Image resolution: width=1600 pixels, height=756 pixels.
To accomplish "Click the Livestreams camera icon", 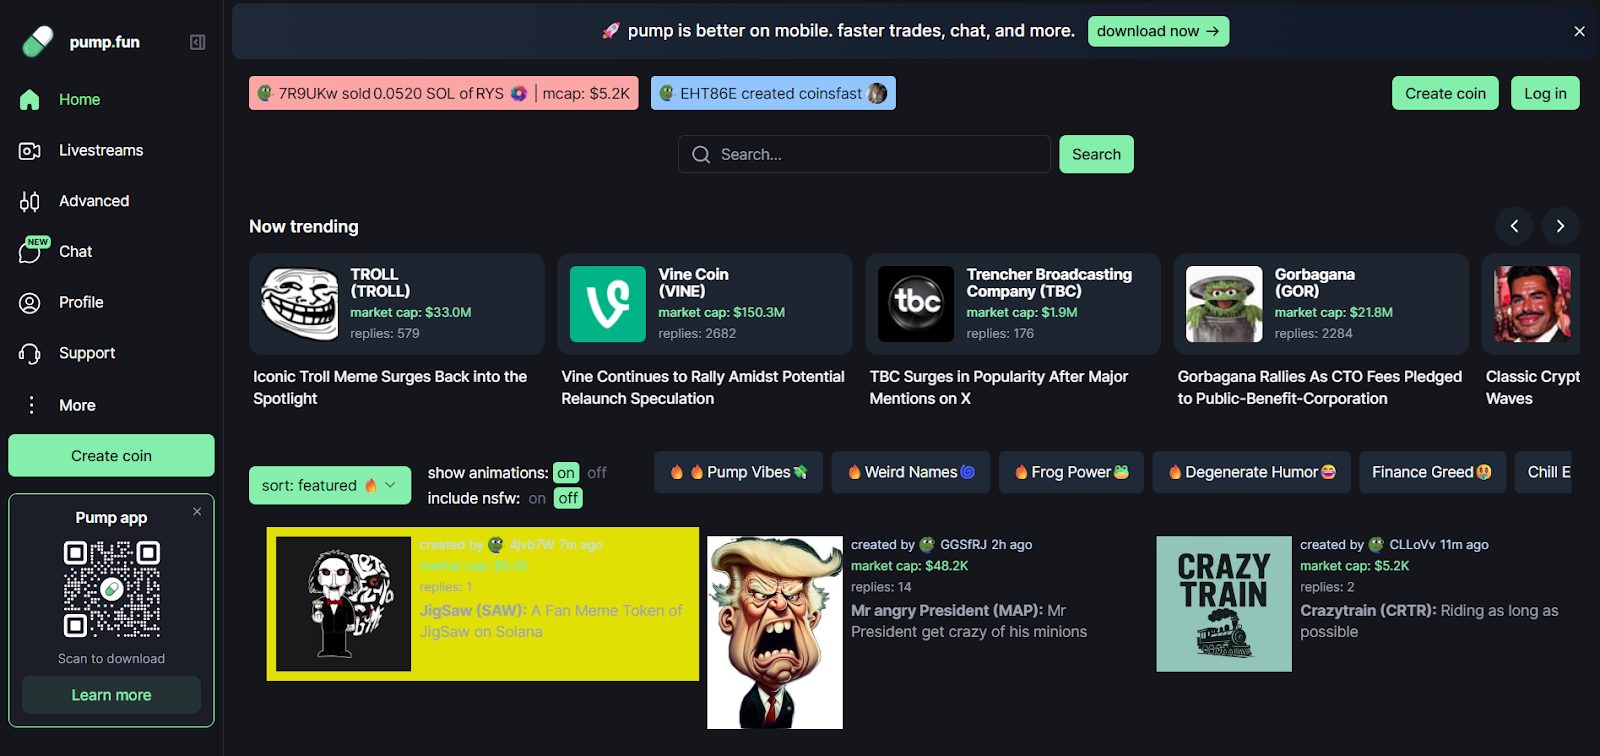I will 30,151.
